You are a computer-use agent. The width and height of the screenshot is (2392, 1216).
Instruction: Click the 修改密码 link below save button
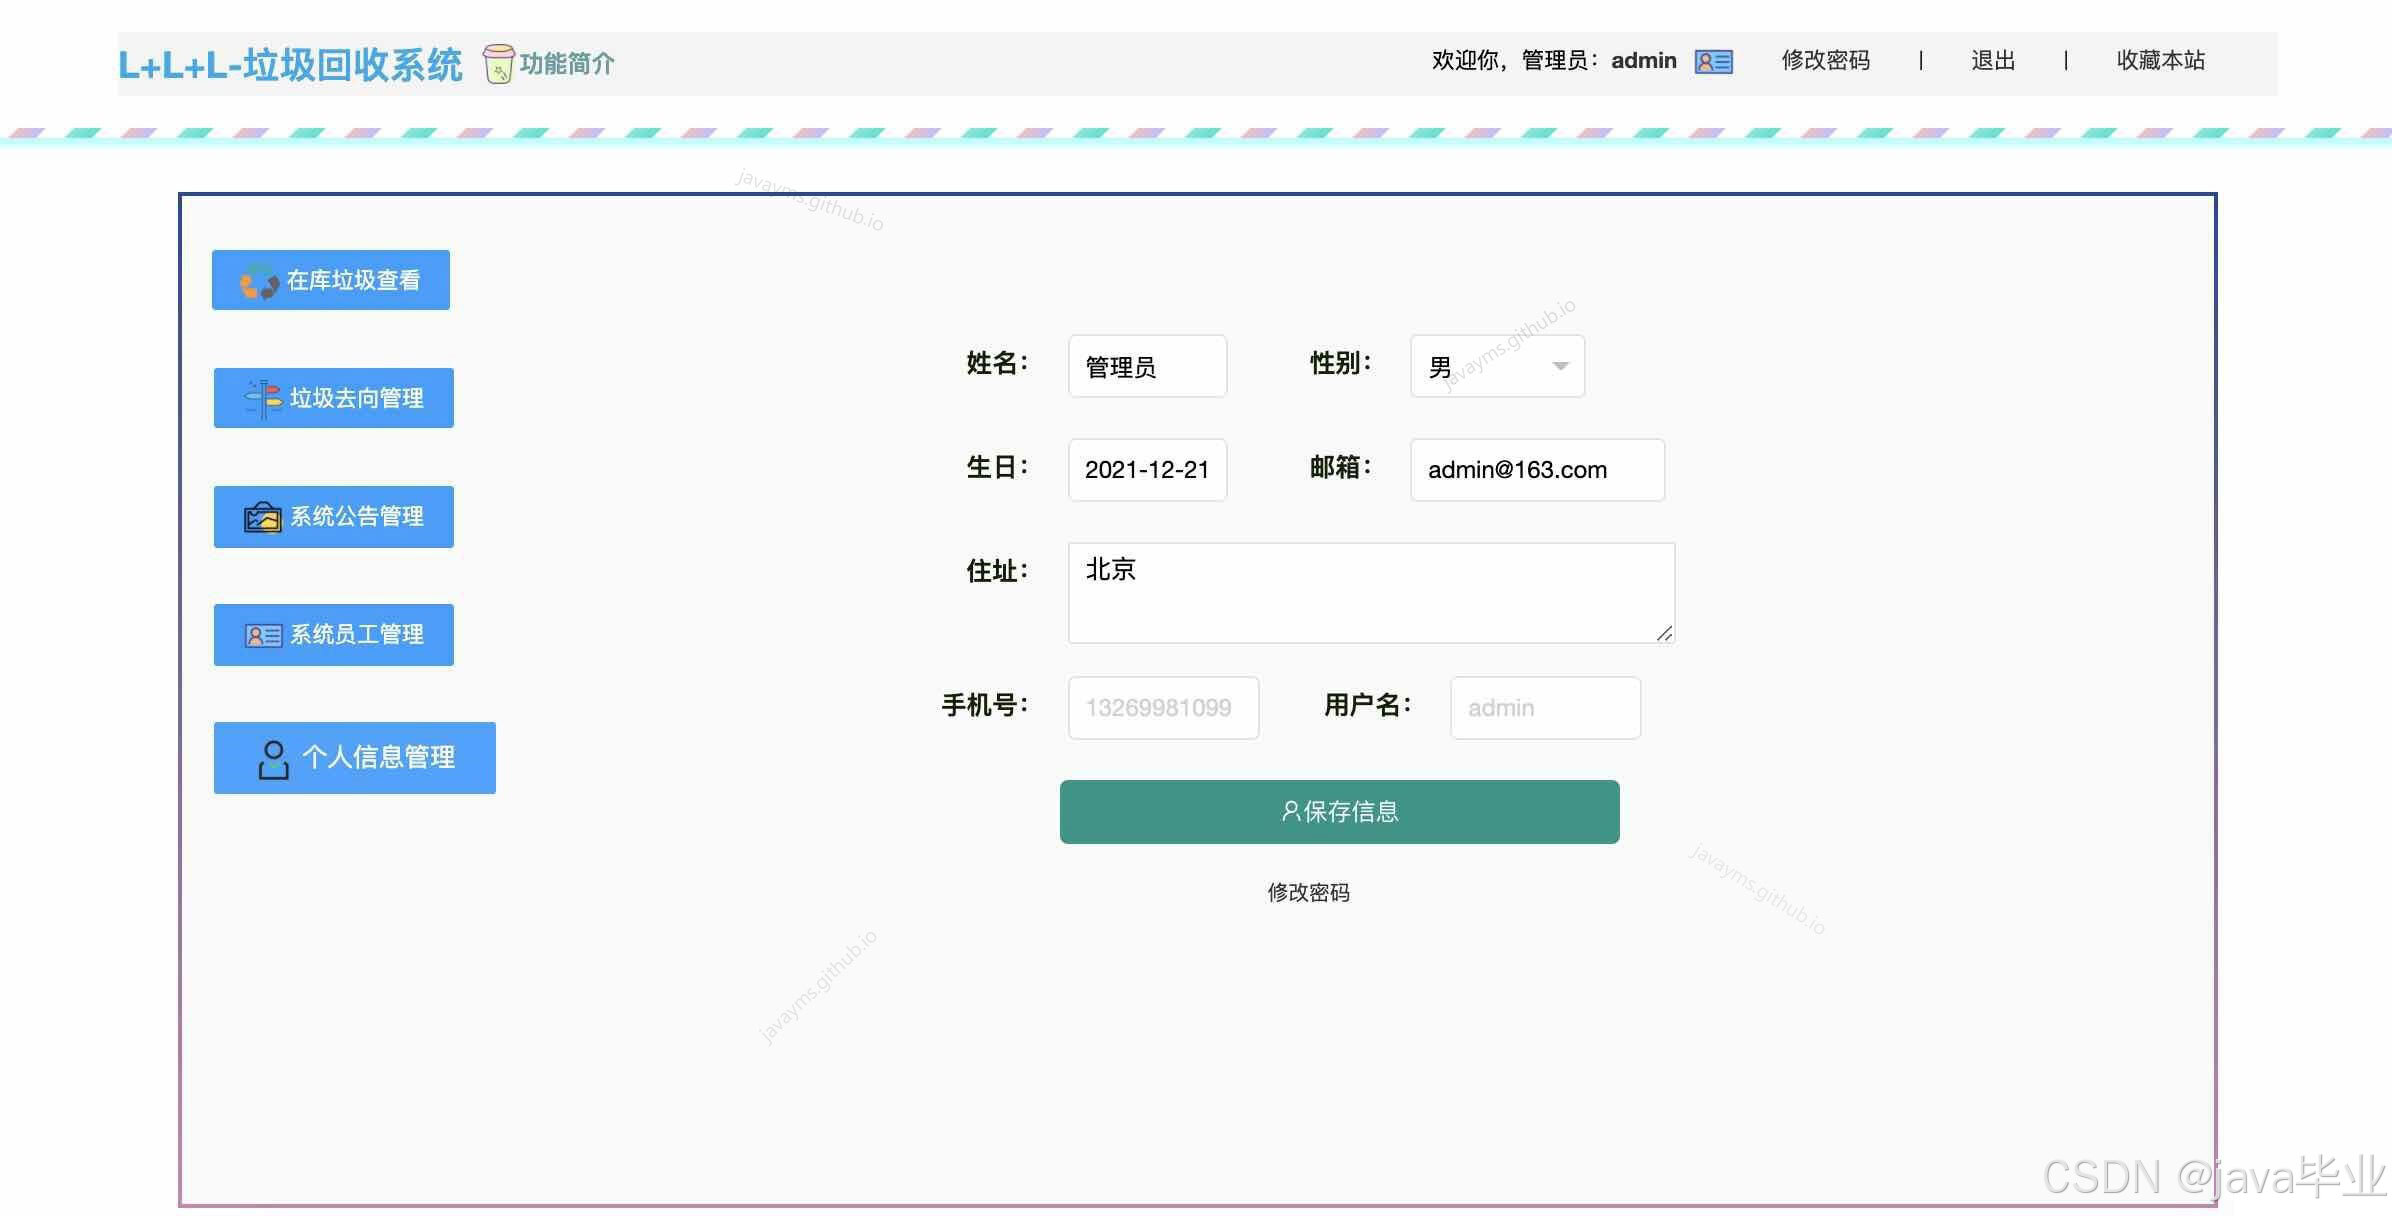(x=1309, y=892)
